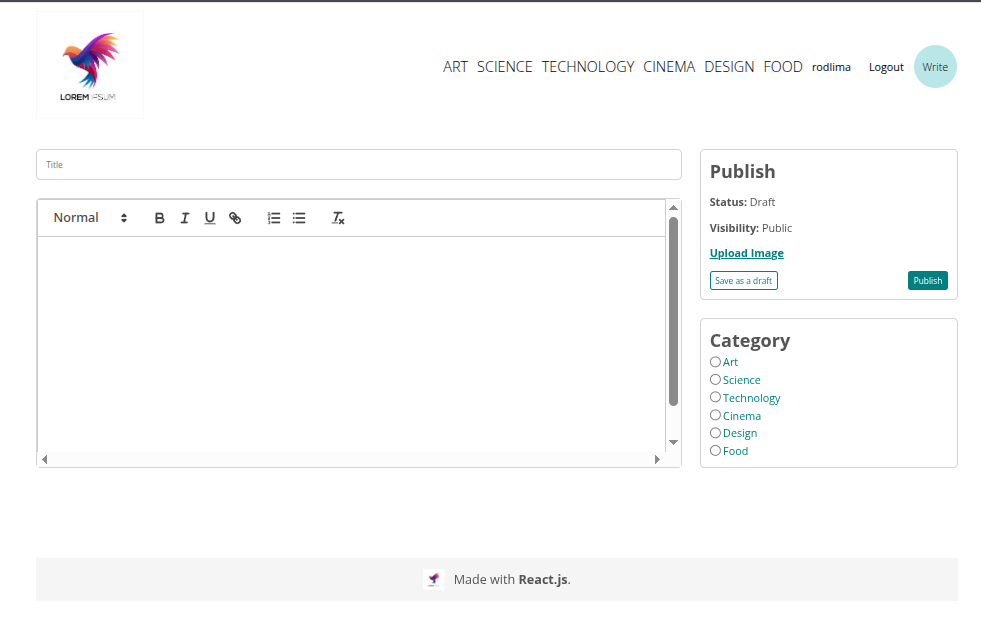Go to the CINEMA navigation section
This screenshot has height=636, width=981.
click(x=668, y=67)
